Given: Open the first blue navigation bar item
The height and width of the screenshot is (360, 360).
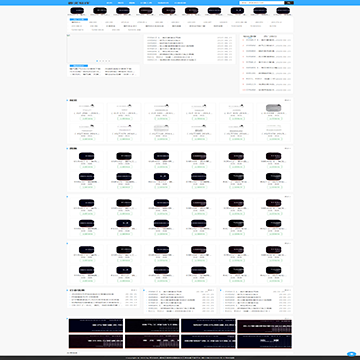Looking at the screenshot, I should point(109,3).
